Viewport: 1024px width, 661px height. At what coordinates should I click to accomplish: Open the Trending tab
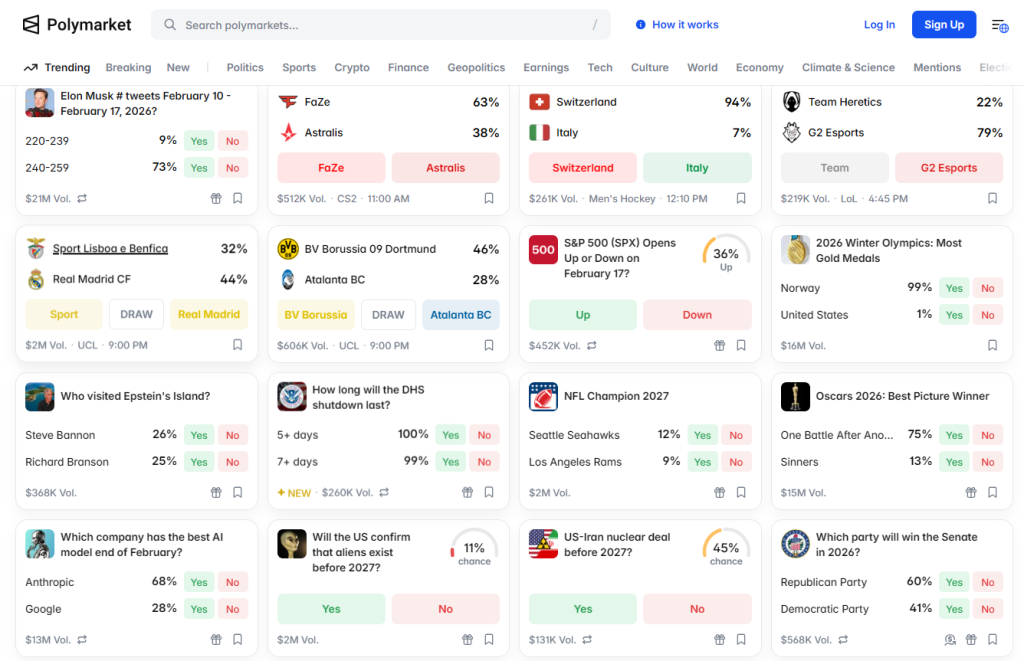[57, 67]
